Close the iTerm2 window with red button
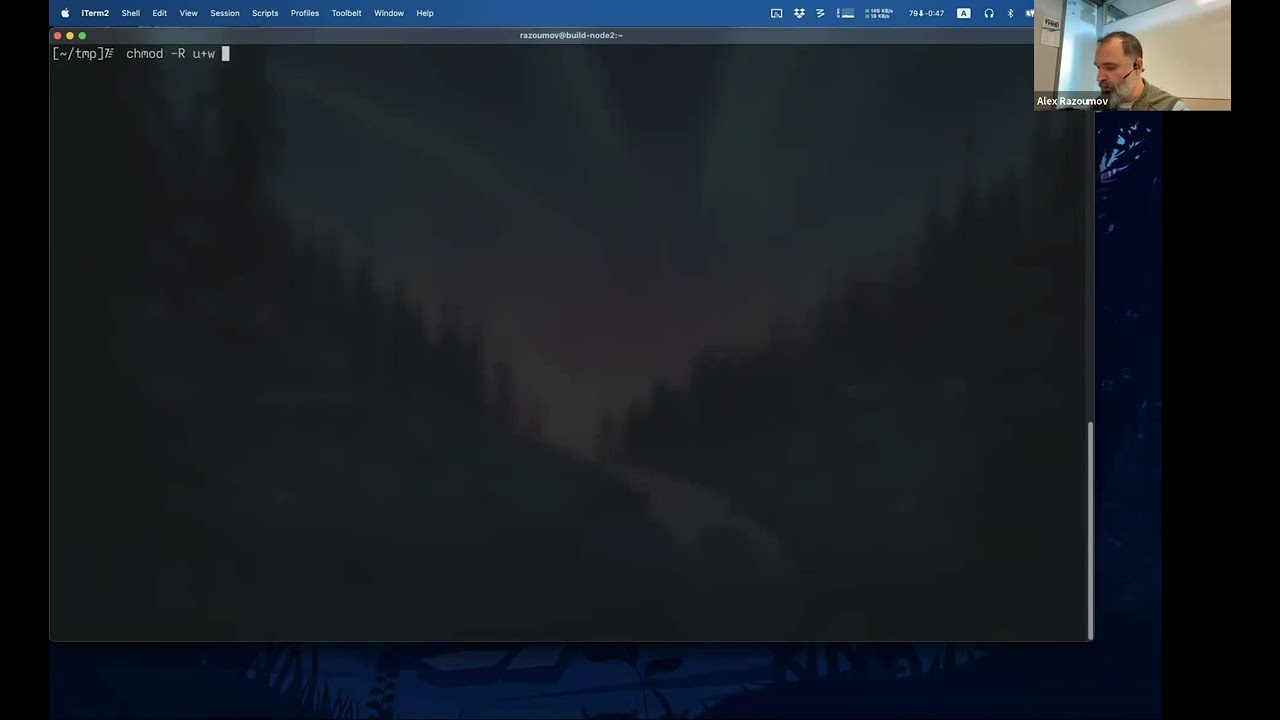The height and width of the screenshot is (720, 1280). pyautogui.click(x=57, y=35)
